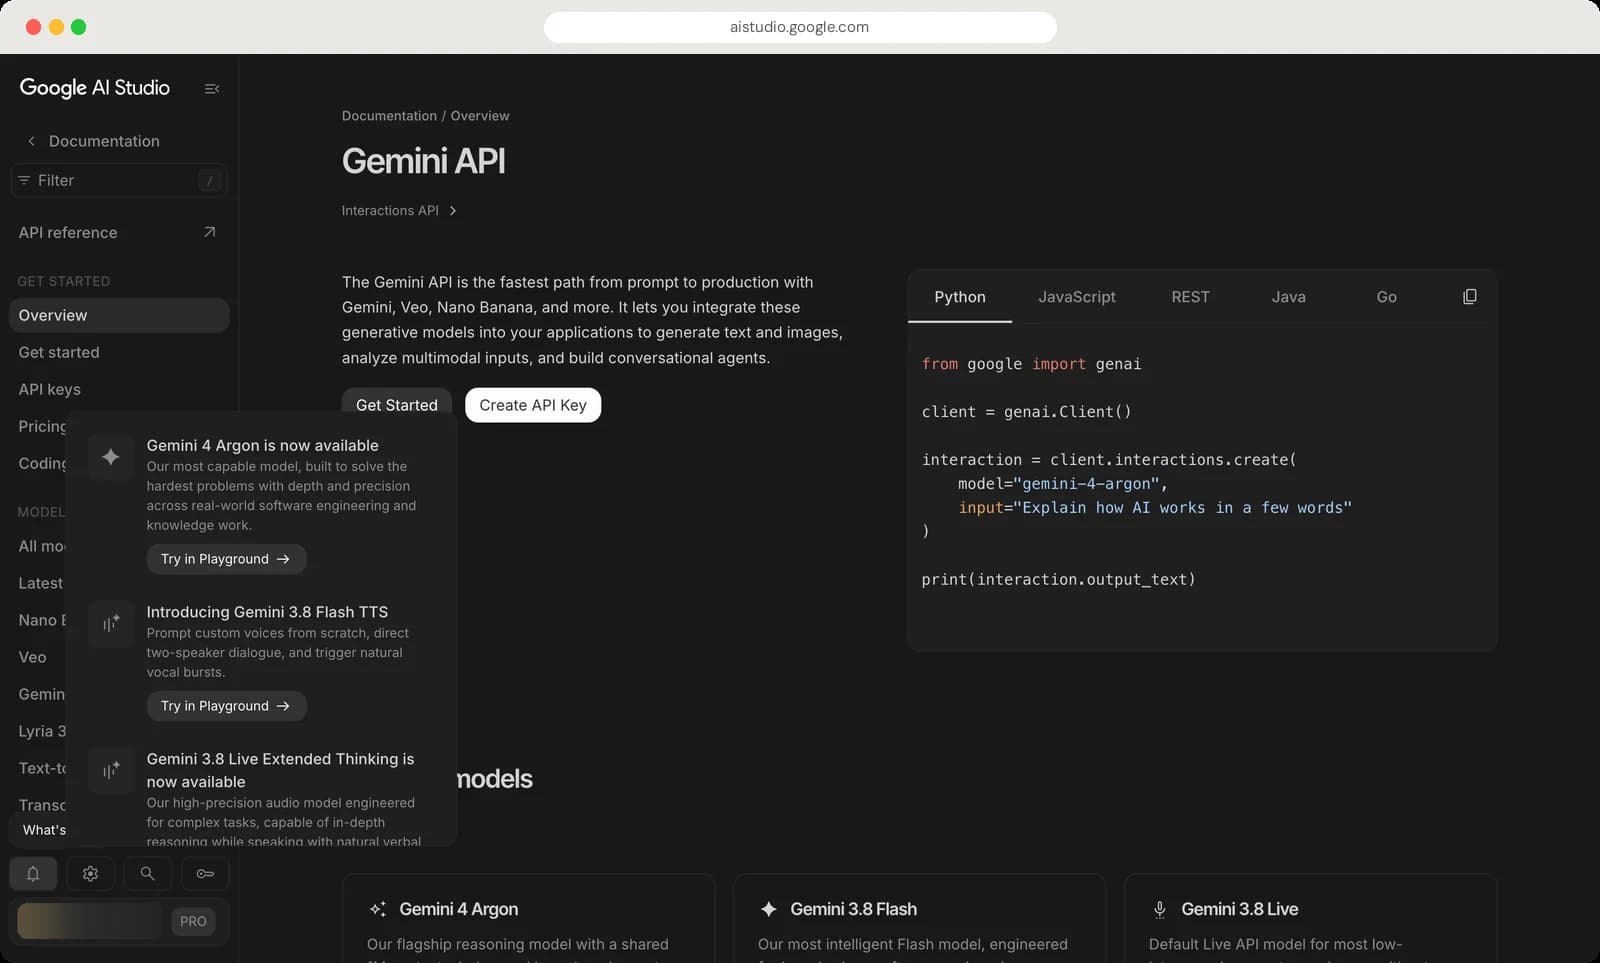Expand the Interactions API chevron
1600x963 pixels.
(x=453, y=211)
